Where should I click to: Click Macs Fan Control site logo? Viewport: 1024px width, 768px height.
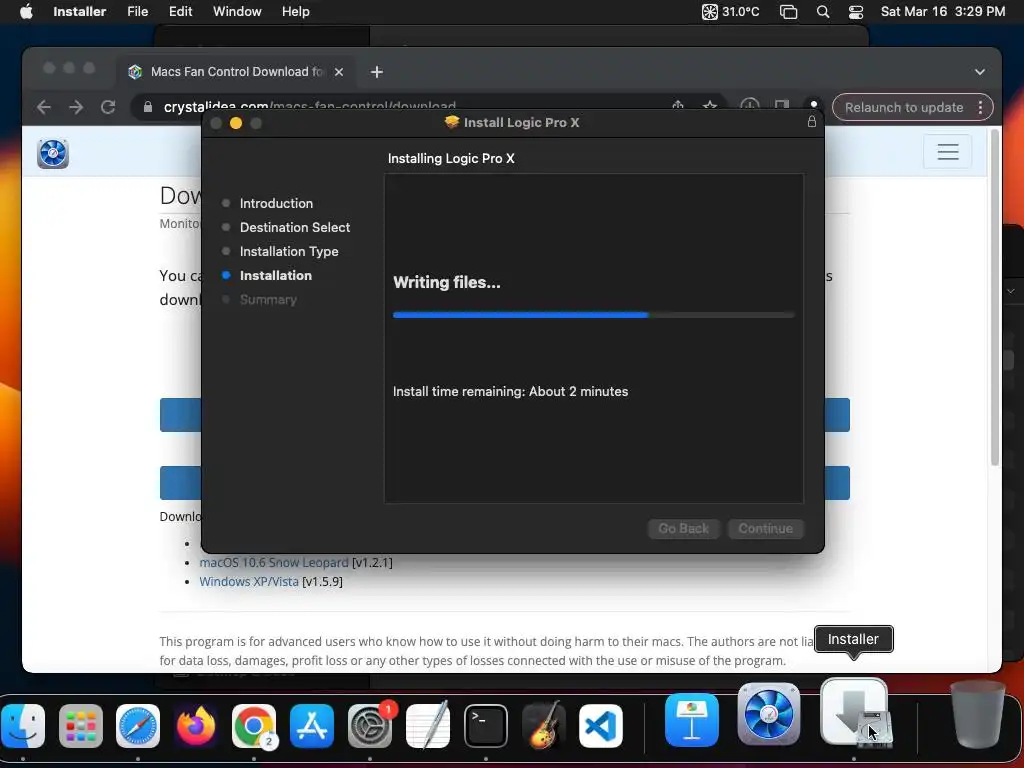coord(53,153)
